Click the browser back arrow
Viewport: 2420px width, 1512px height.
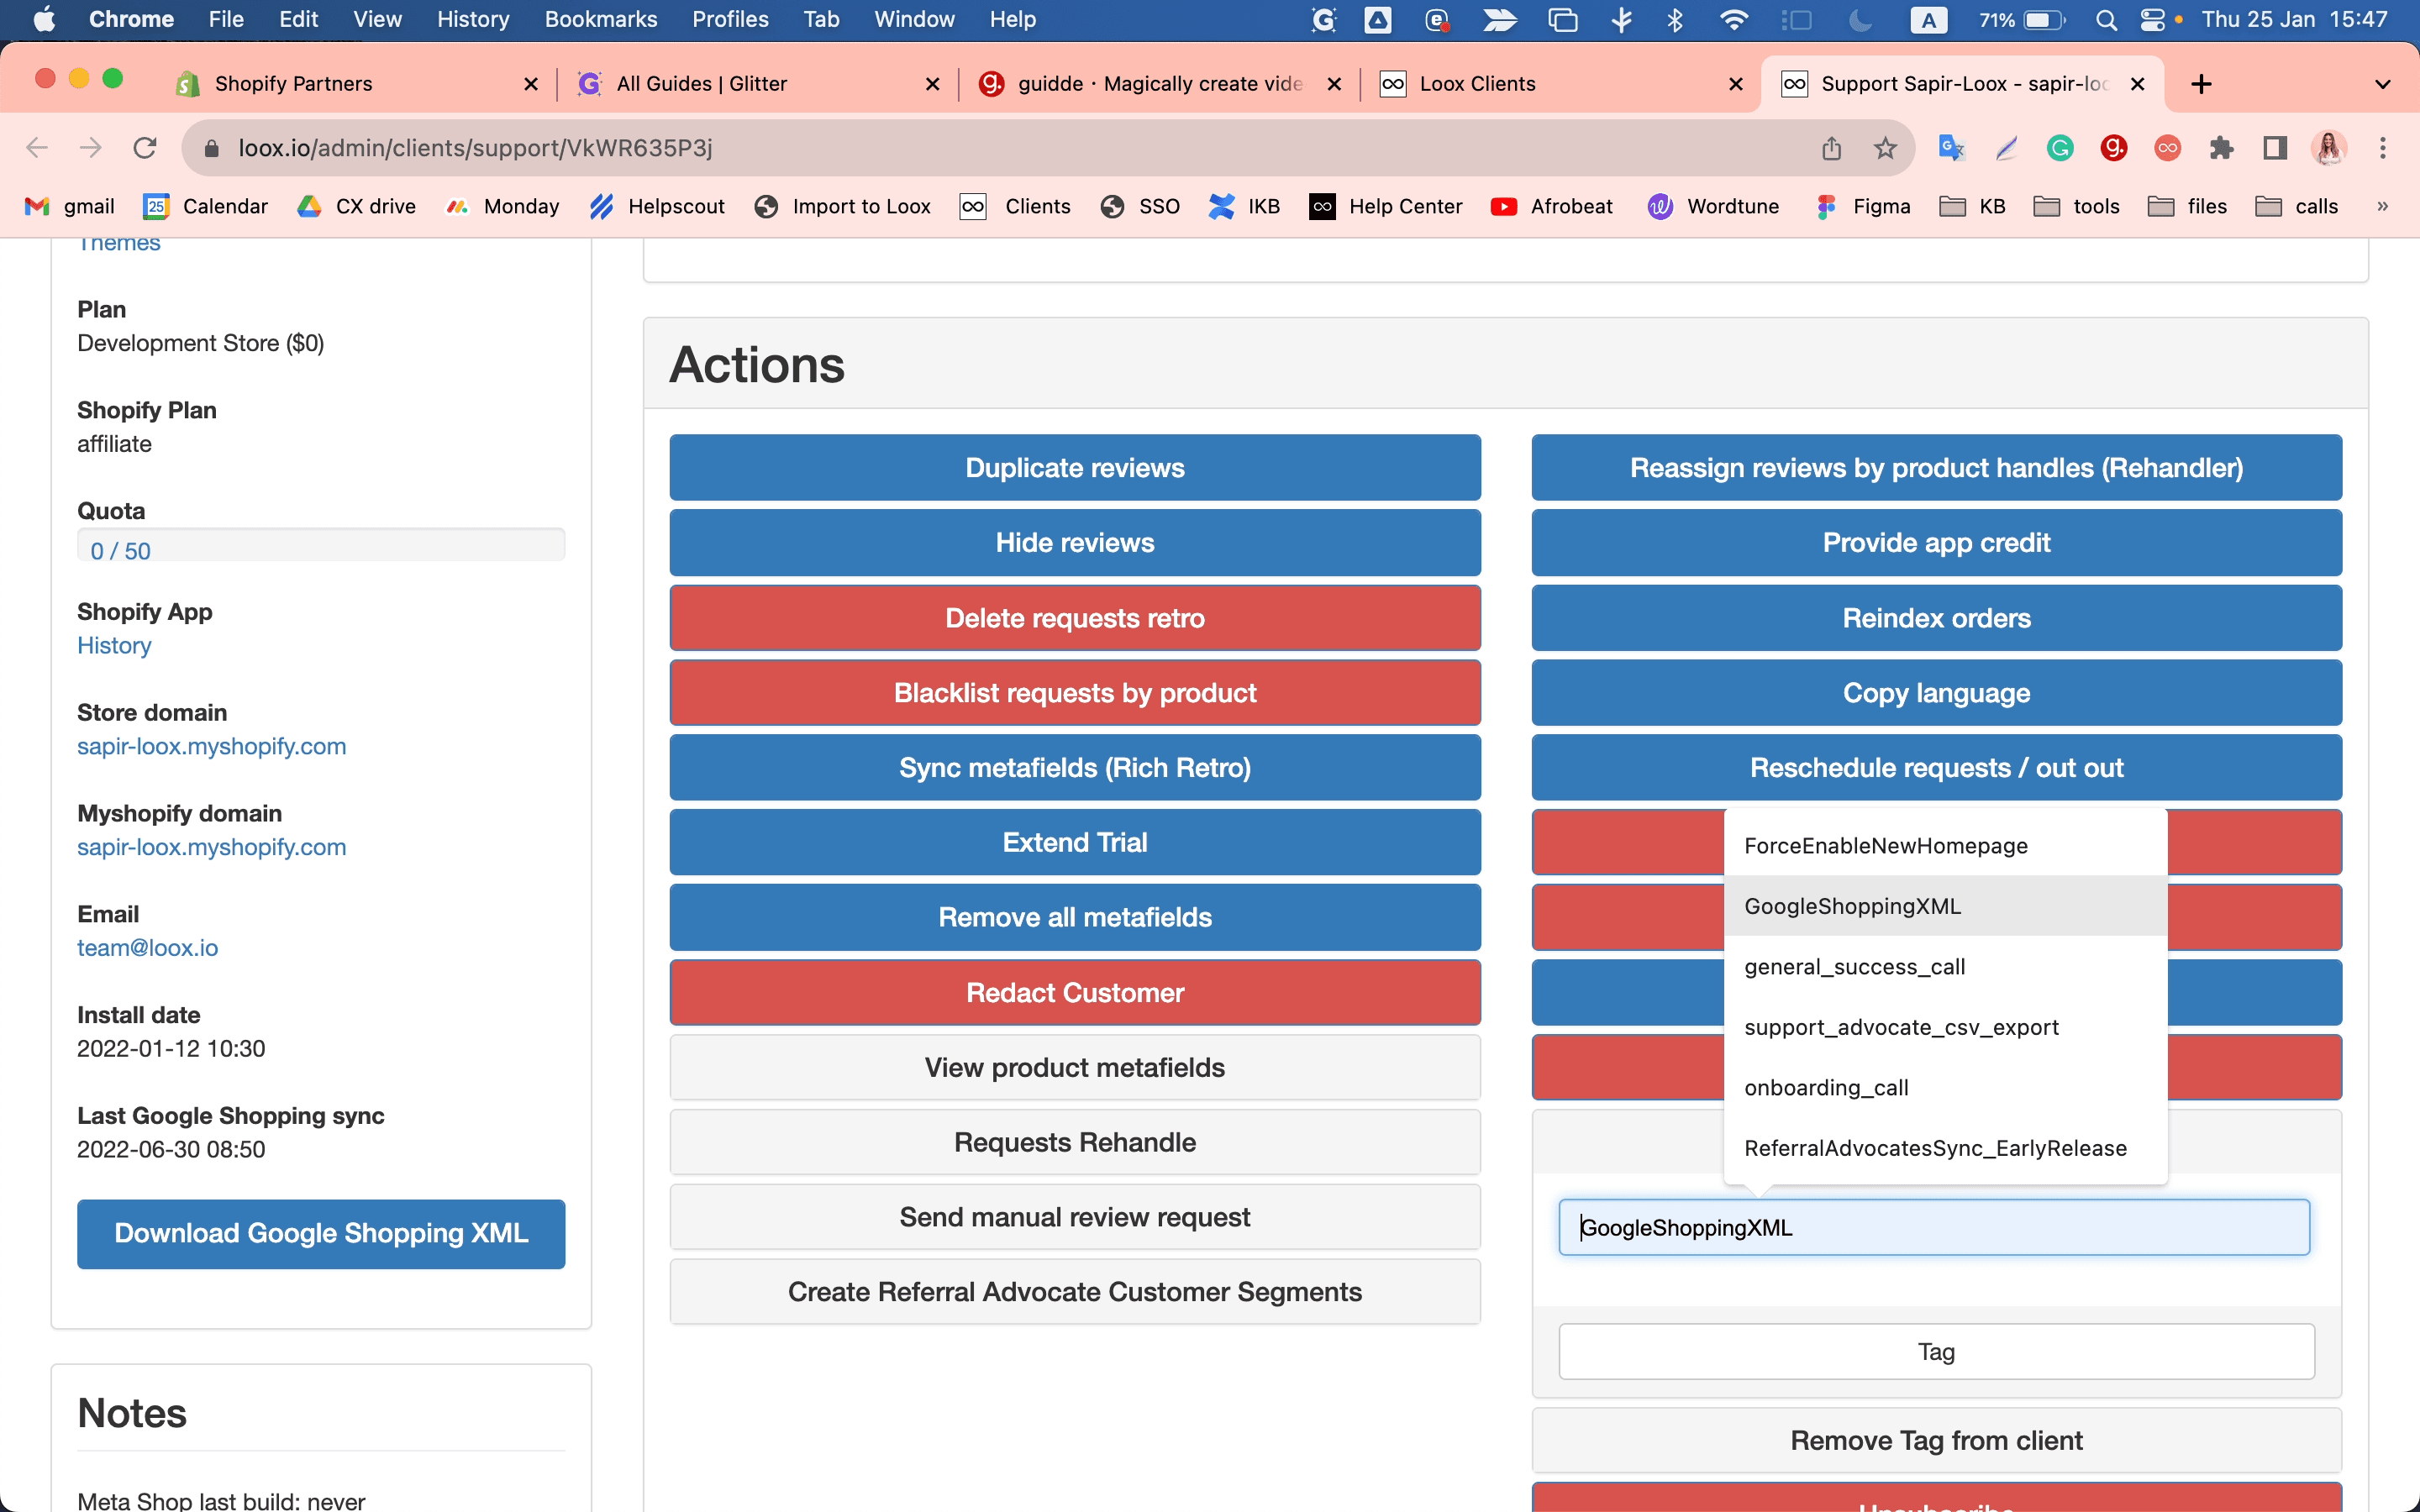coord(37,148)
